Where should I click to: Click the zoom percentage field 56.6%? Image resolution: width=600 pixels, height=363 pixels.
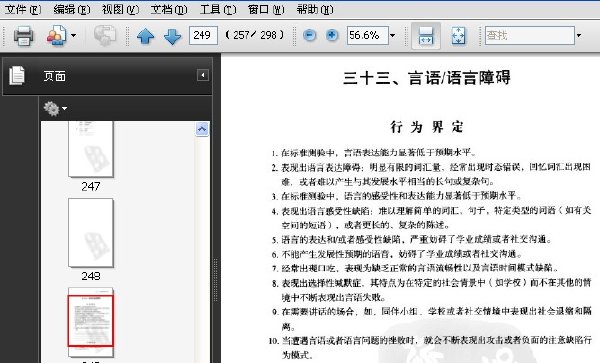[x=367, y=36]
